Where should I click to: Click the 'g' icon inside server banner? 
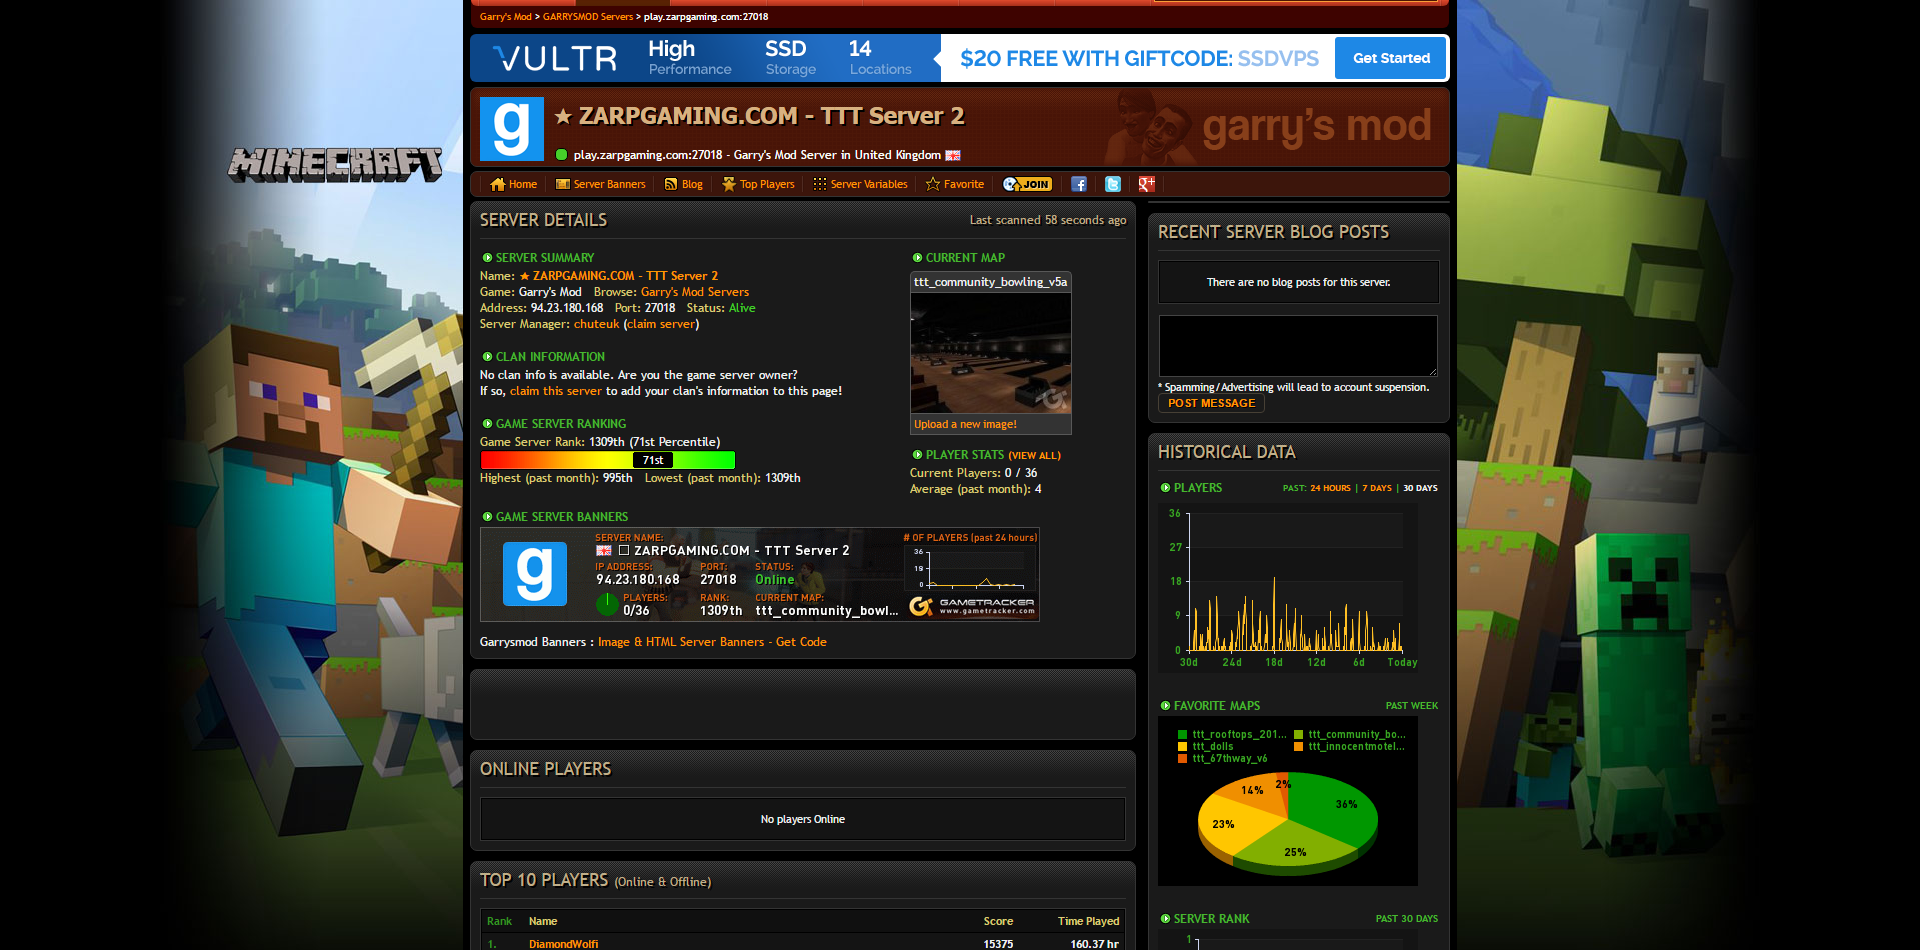534,574
